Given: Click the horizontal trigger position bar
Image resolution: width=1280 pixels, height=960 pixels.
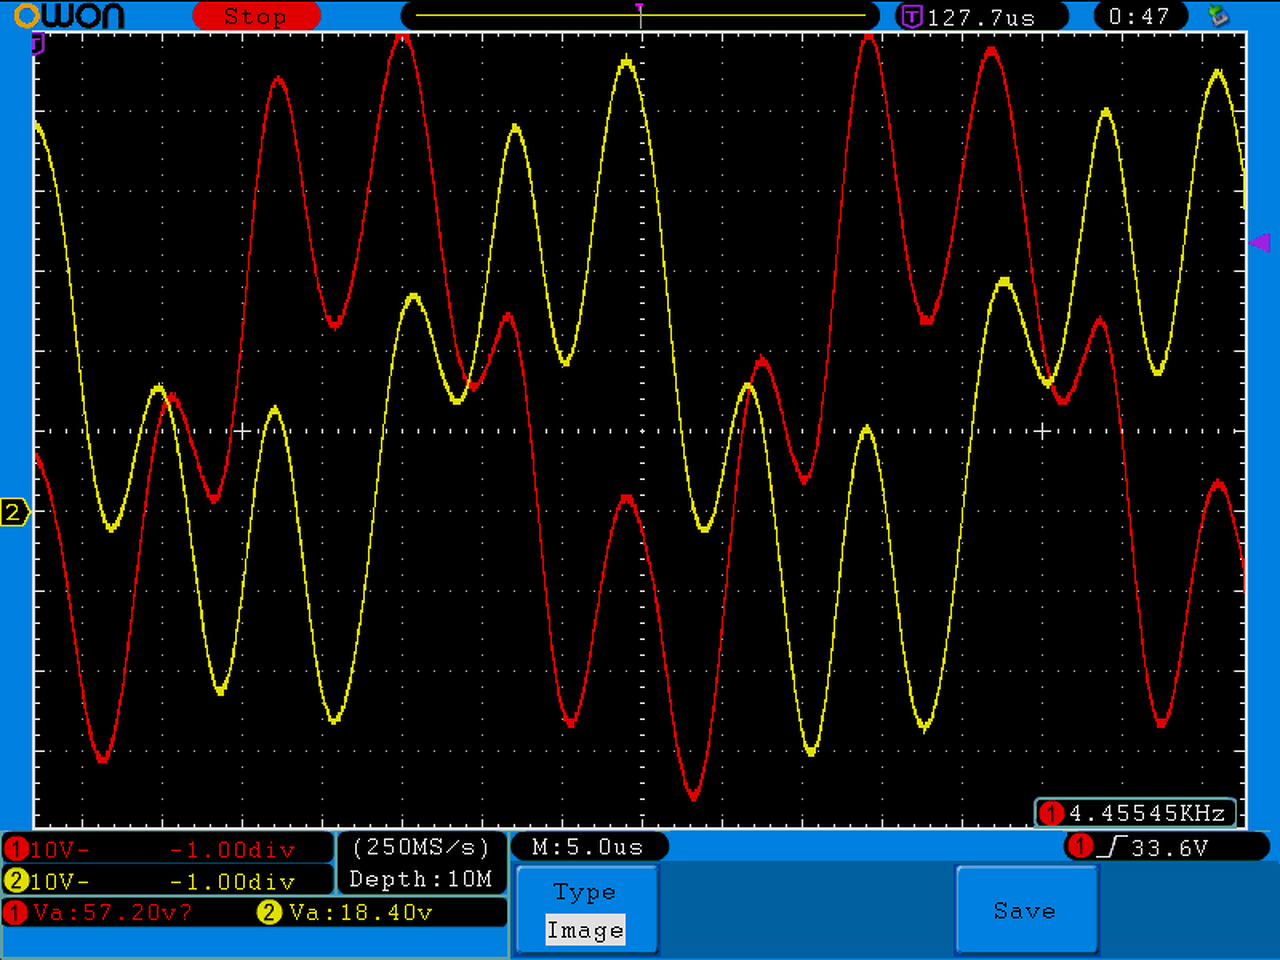Looking at the screenshot, I should (640, 16).
